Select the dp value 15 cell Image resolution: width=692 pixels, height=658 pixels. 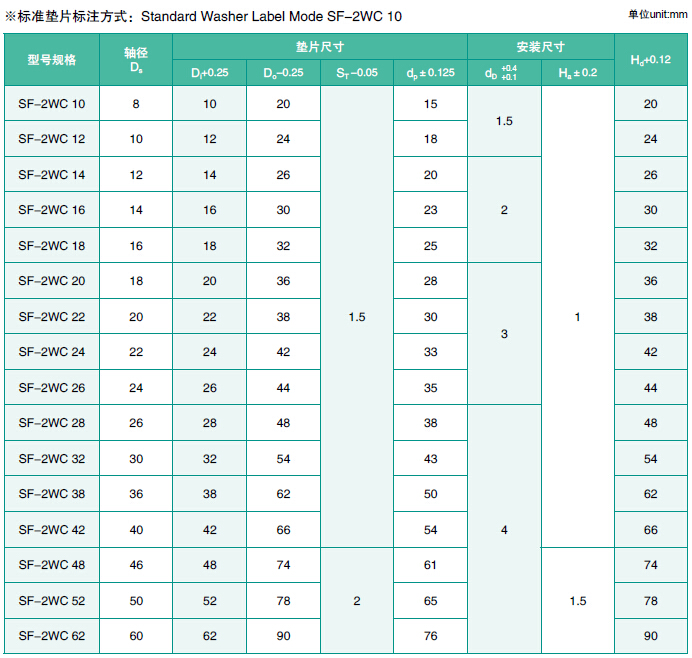430,104
